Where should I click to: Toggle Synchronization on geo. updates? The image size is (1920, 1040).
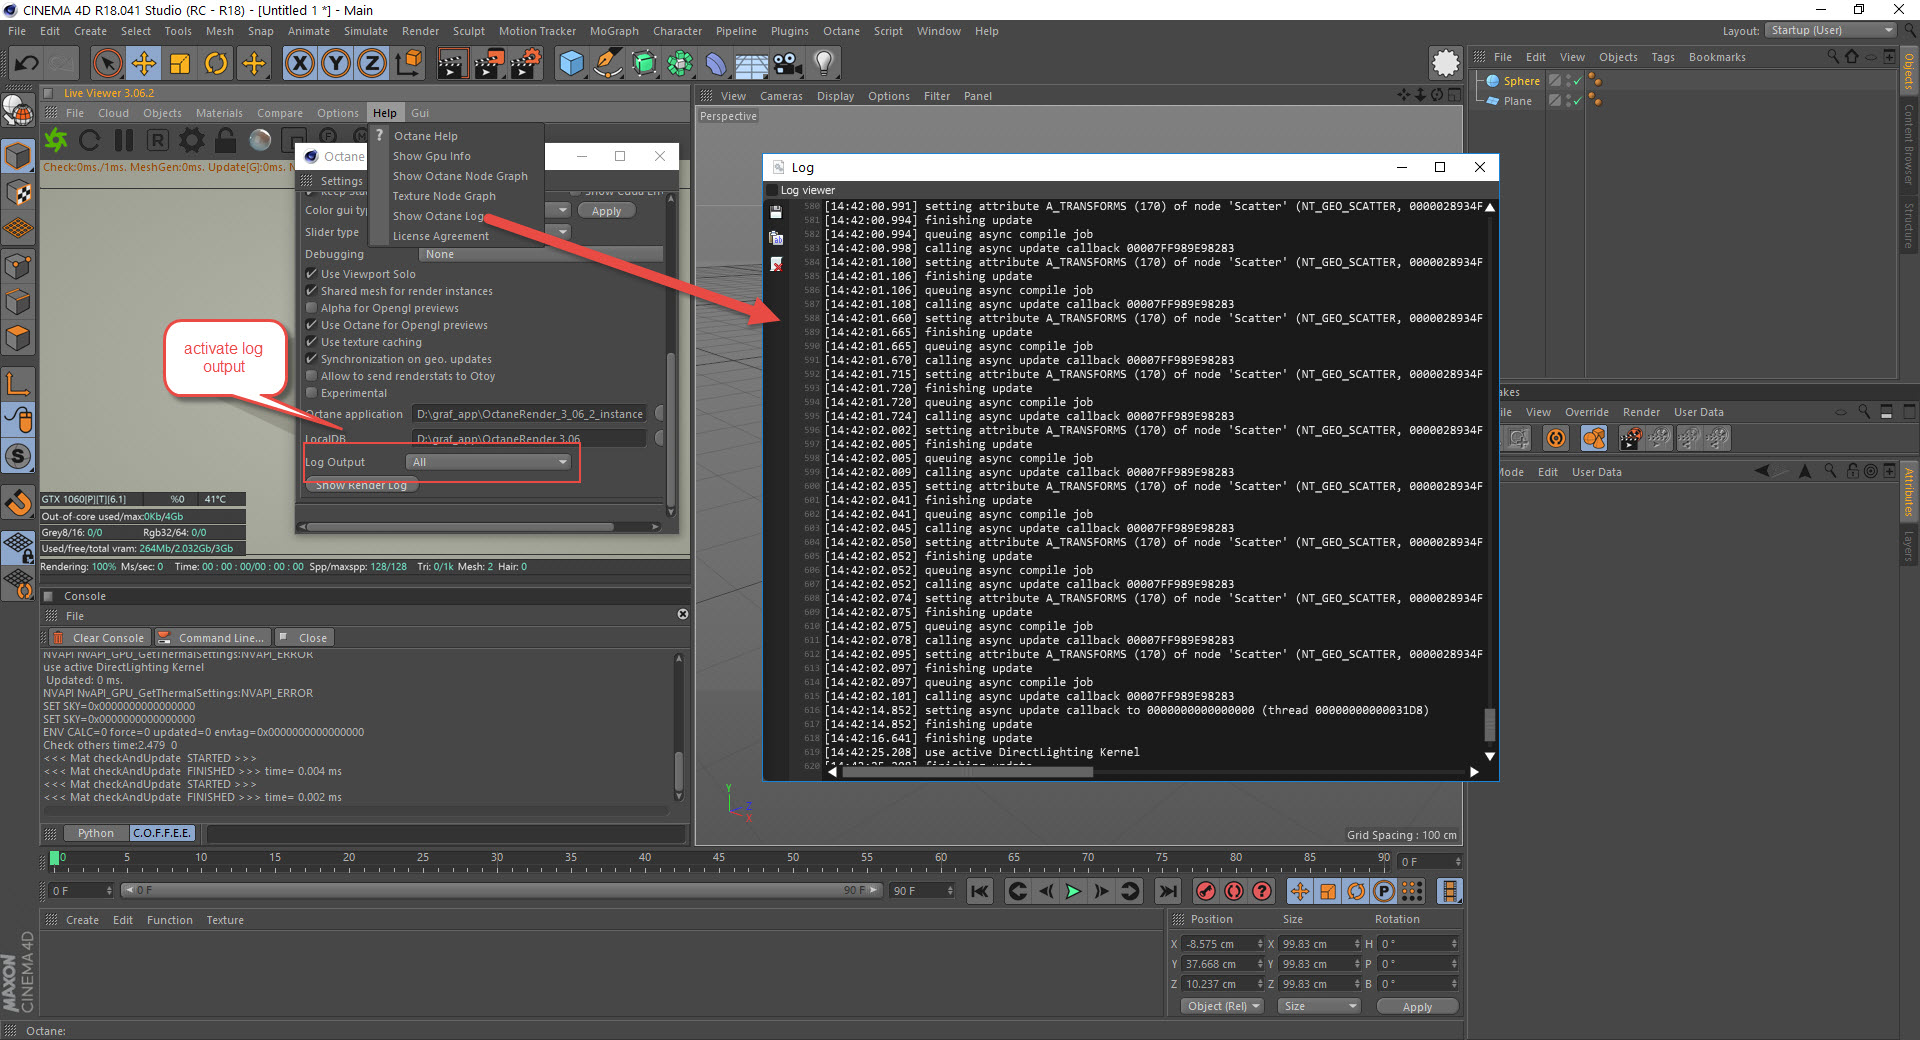click(311, 359)
